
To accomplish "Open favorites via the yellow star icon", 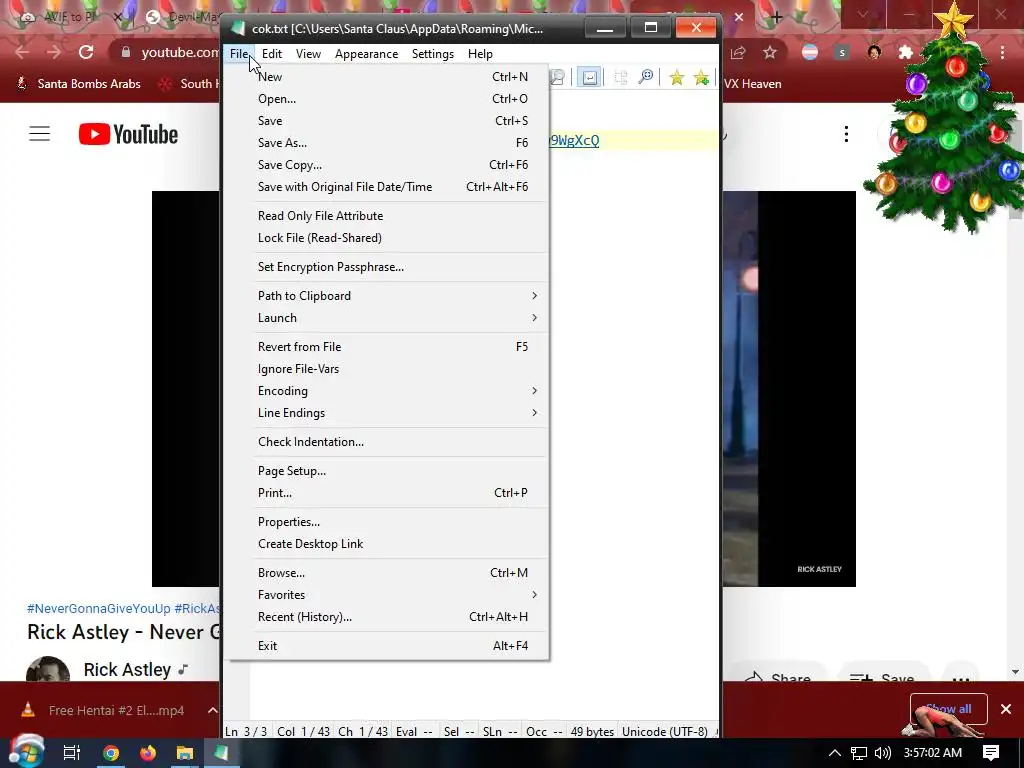I will tap(677, 78).
